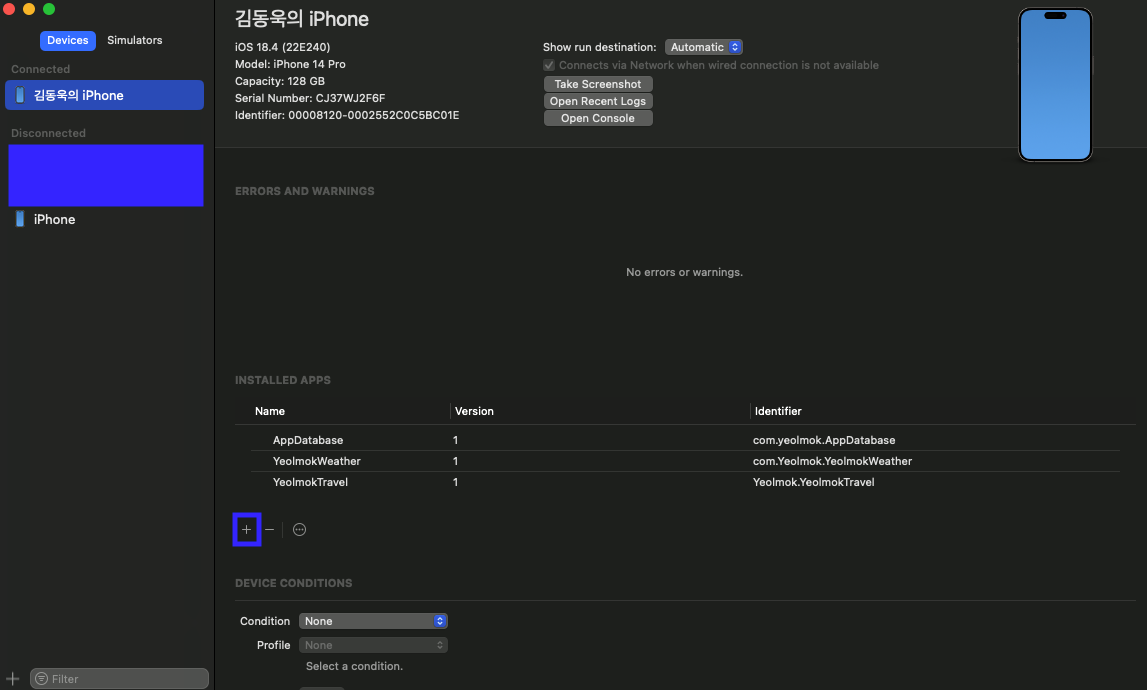Switch to the Simulators tab
This screenshot has width=1147, height=690.
(135, 40)
